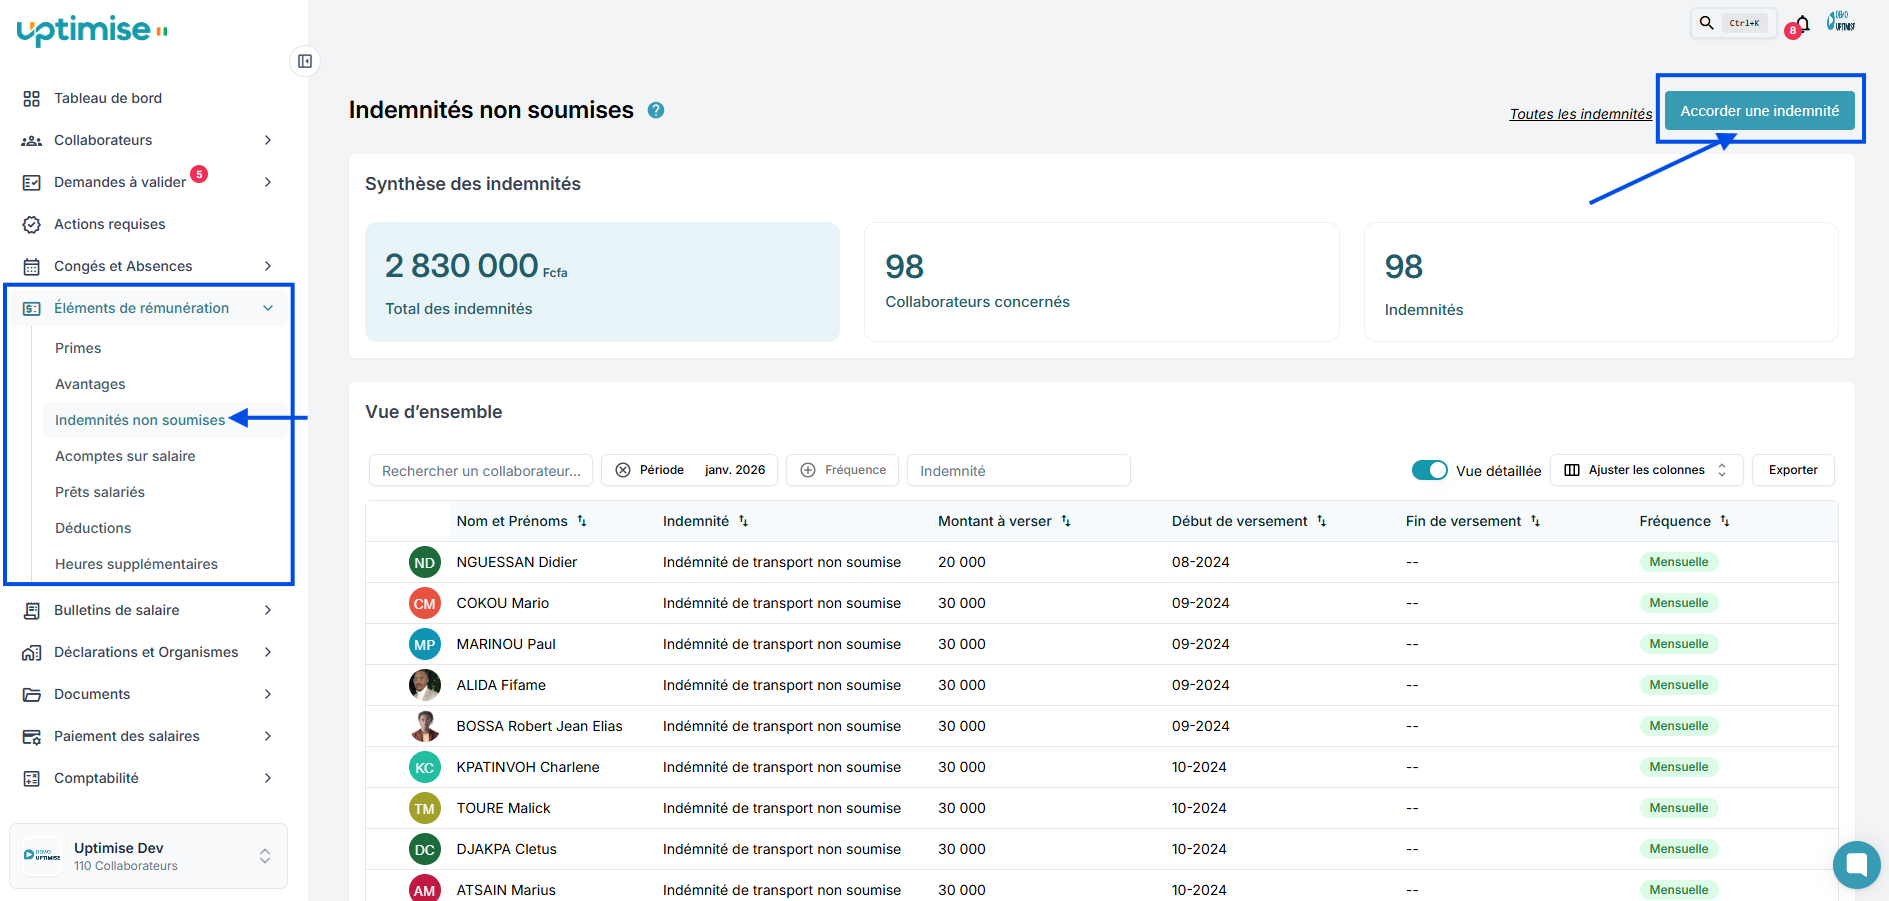Open the Ajuster les colonnes dropdown

click(x=1645, y=470)
